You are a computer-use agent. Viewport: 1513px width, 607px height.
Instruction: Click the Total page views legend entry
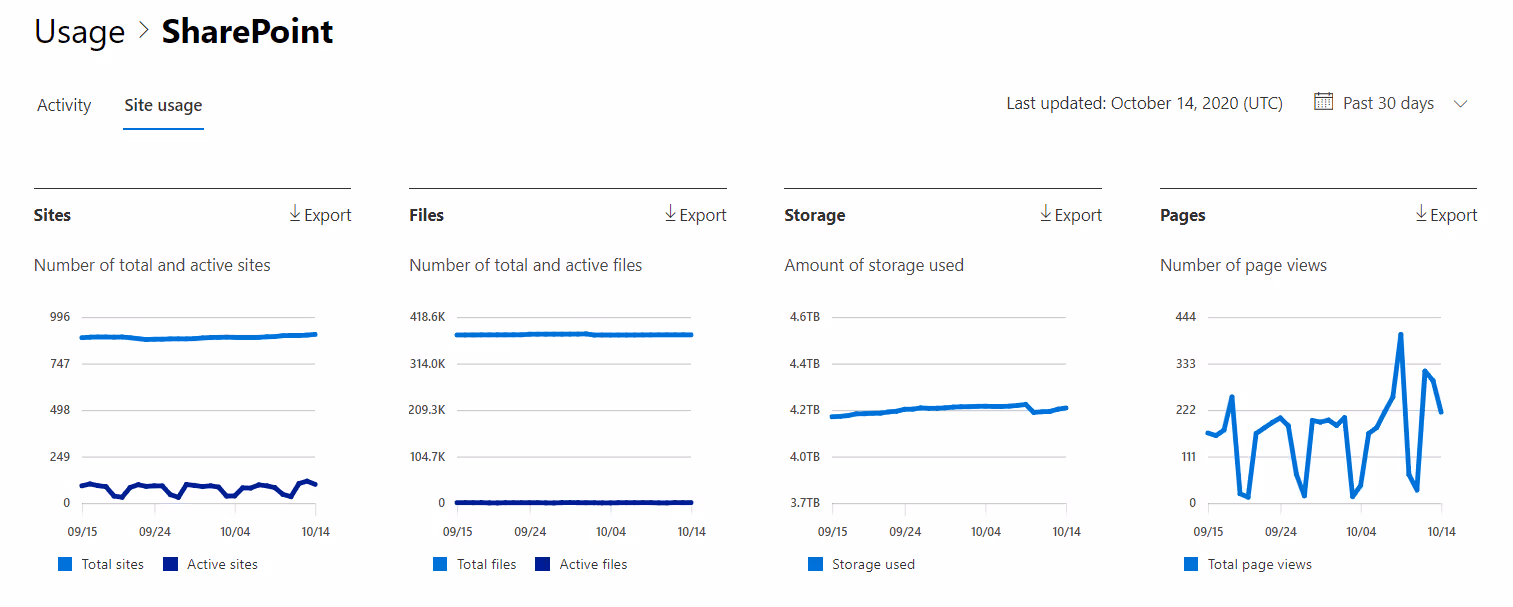click(x=1248, y=564)
